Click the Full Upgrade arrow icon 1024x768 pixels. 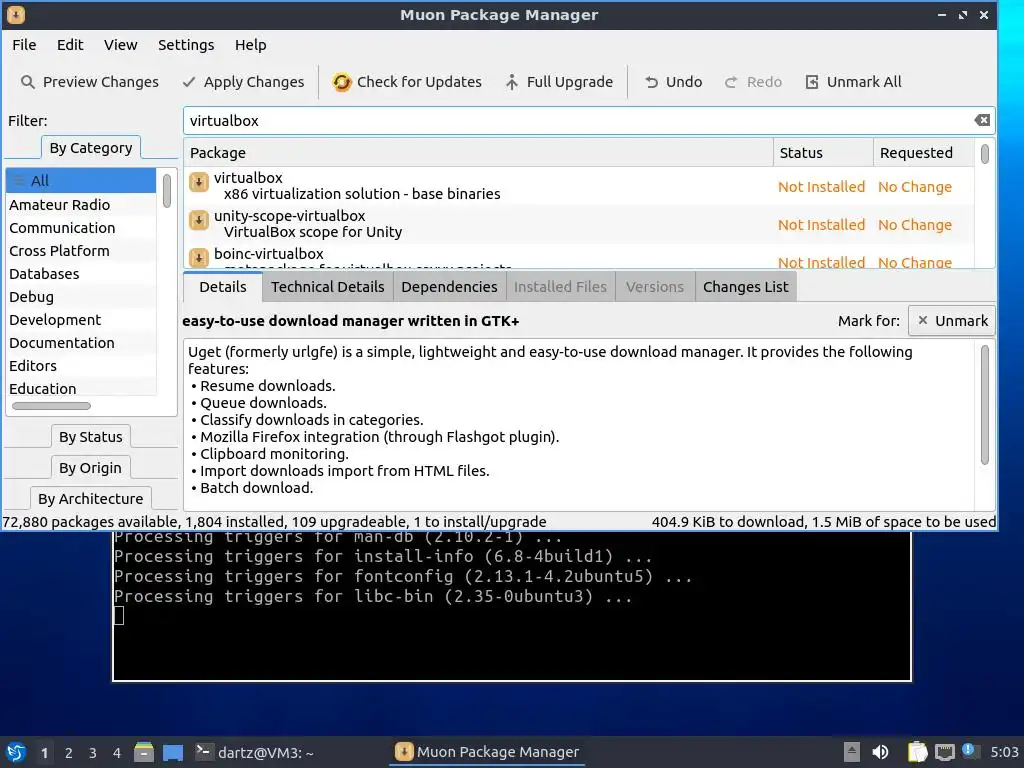click(x=512, y=82)
